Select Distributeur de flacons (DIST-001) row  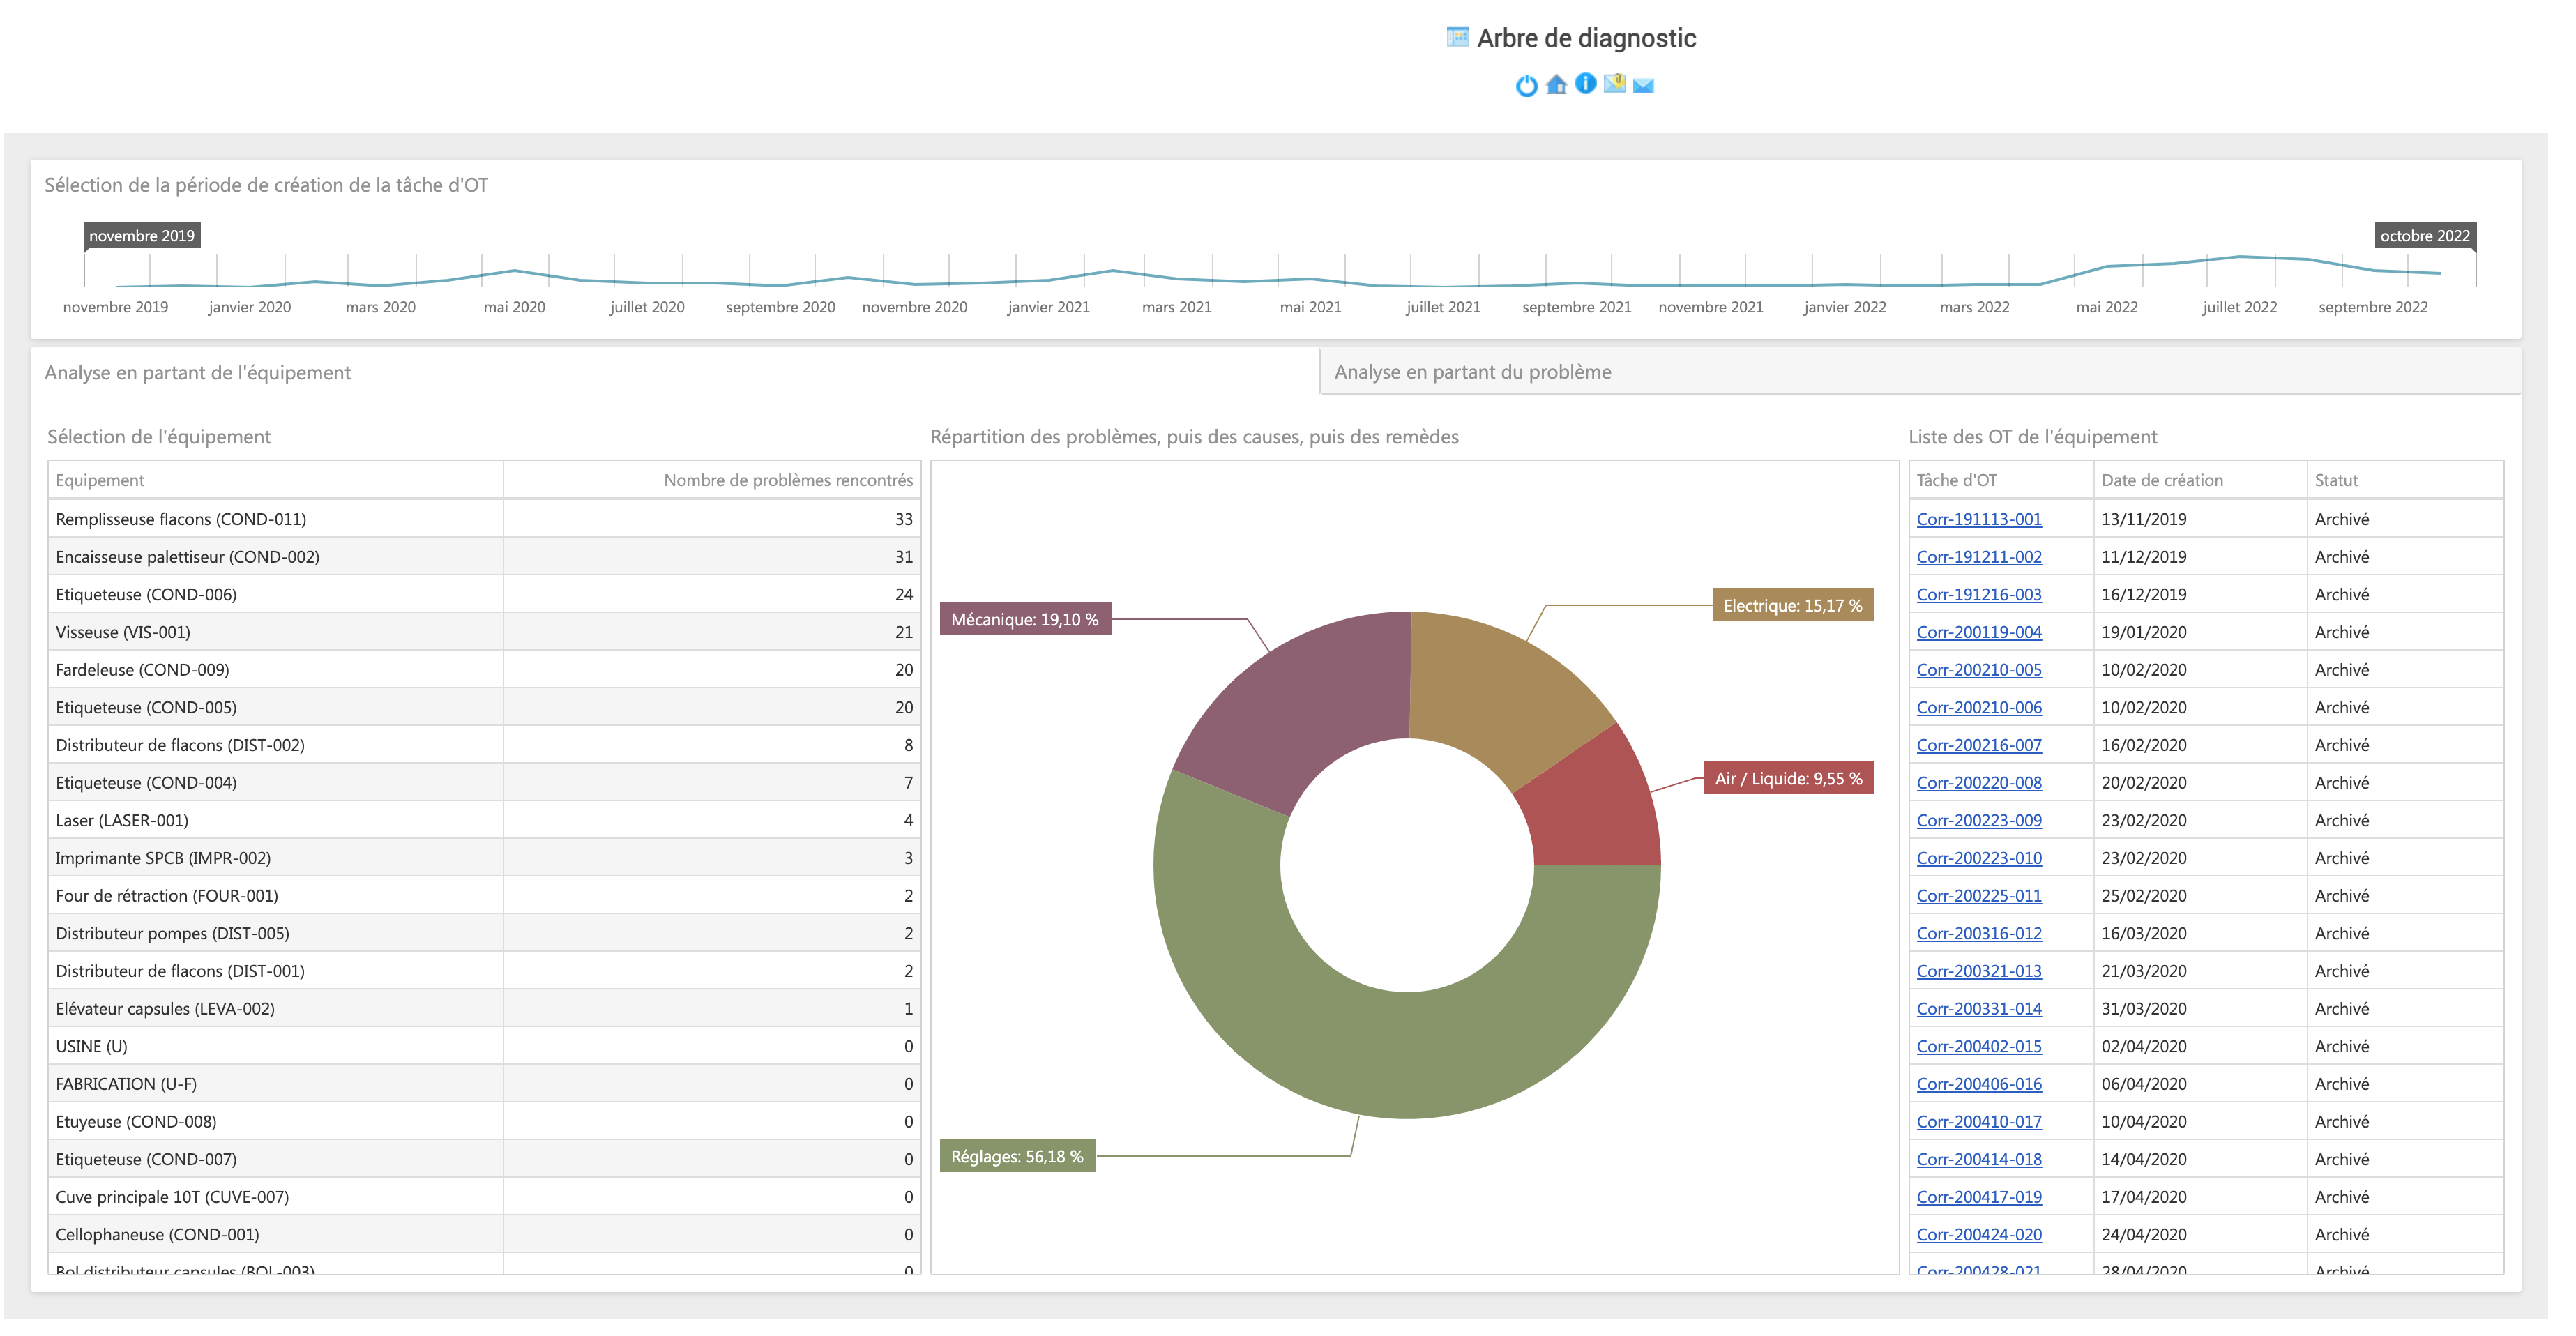click(484, 971)
